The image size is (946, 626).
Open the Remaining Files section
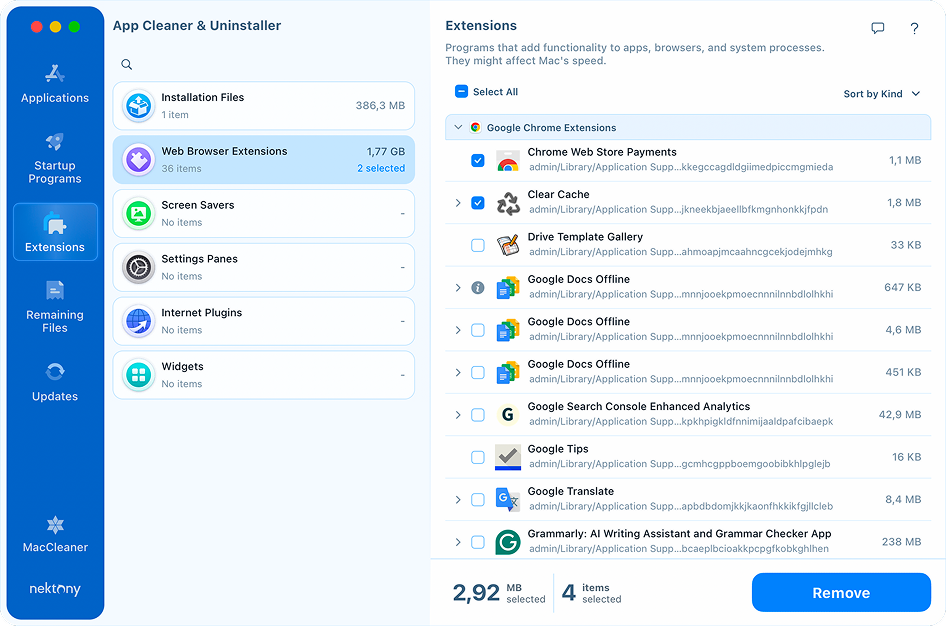click(x=55, y=305)
